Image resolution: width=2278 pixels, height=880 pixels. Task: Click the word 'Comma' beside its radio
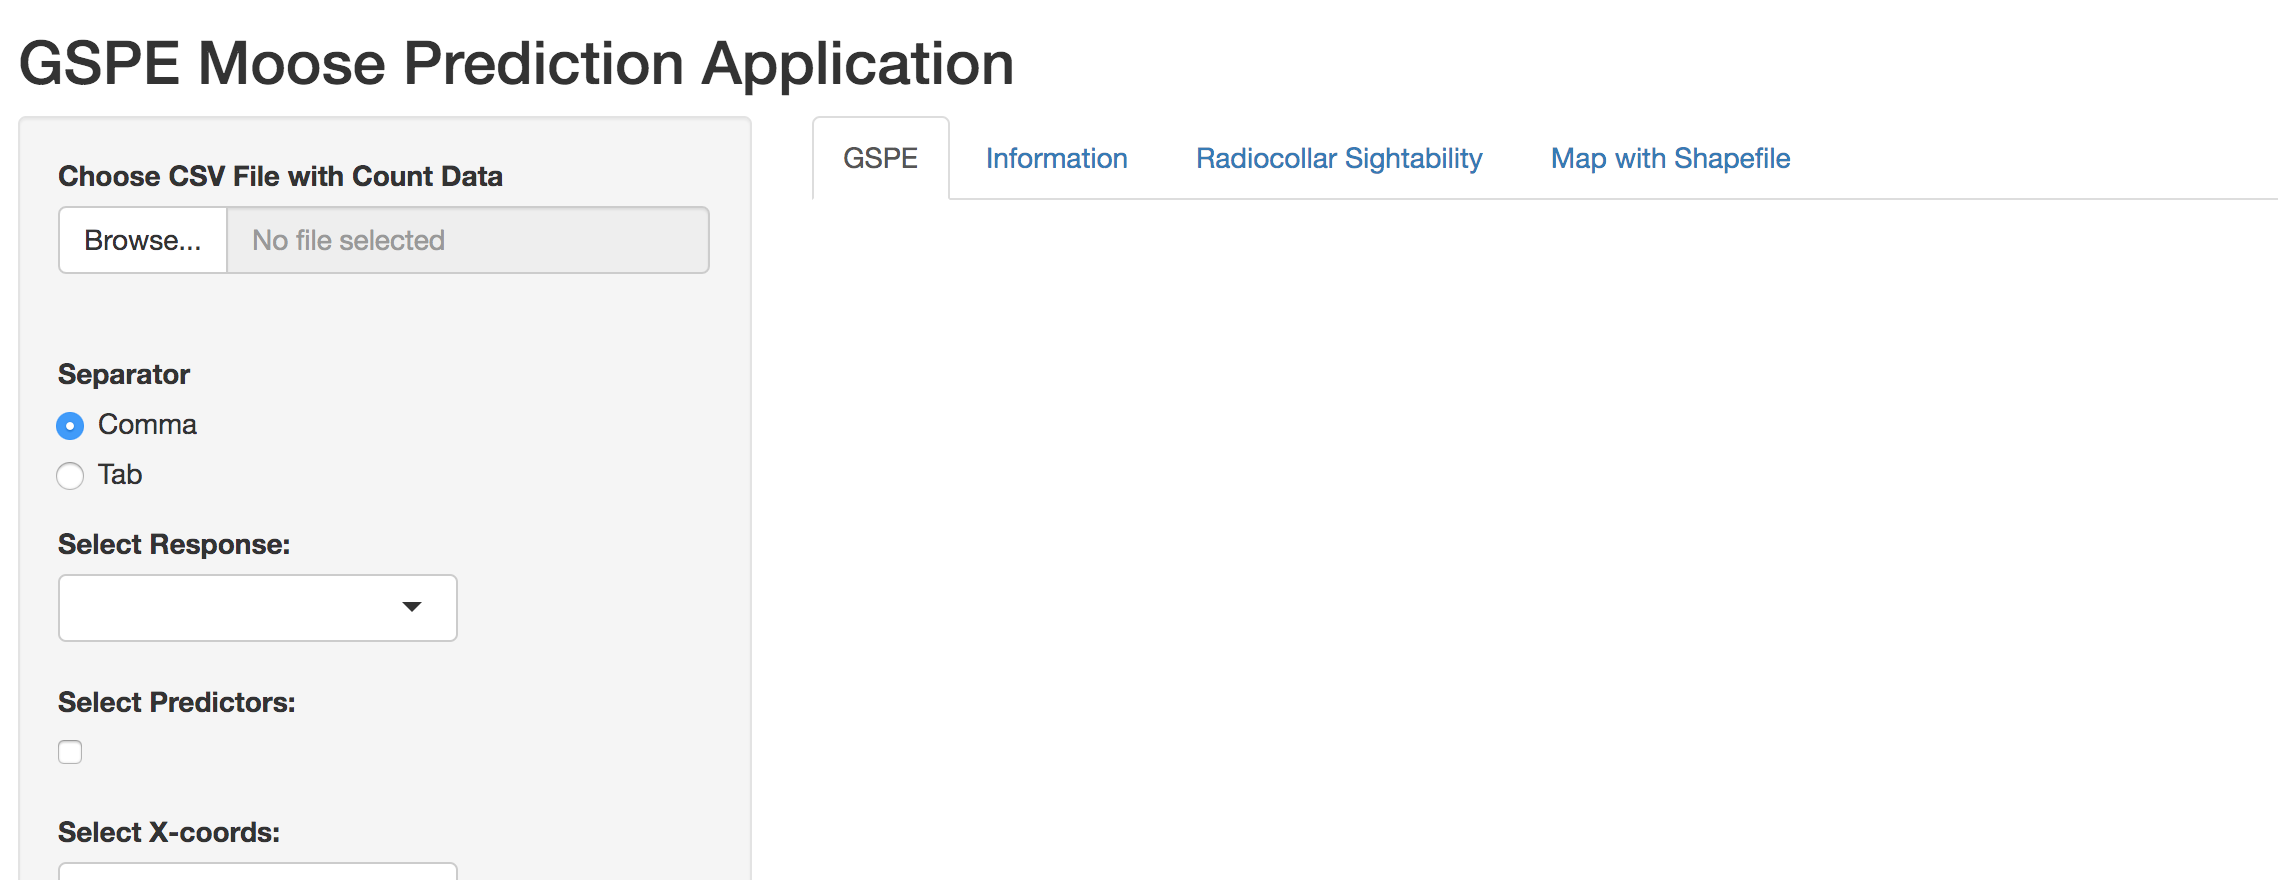tap(147, 424)
